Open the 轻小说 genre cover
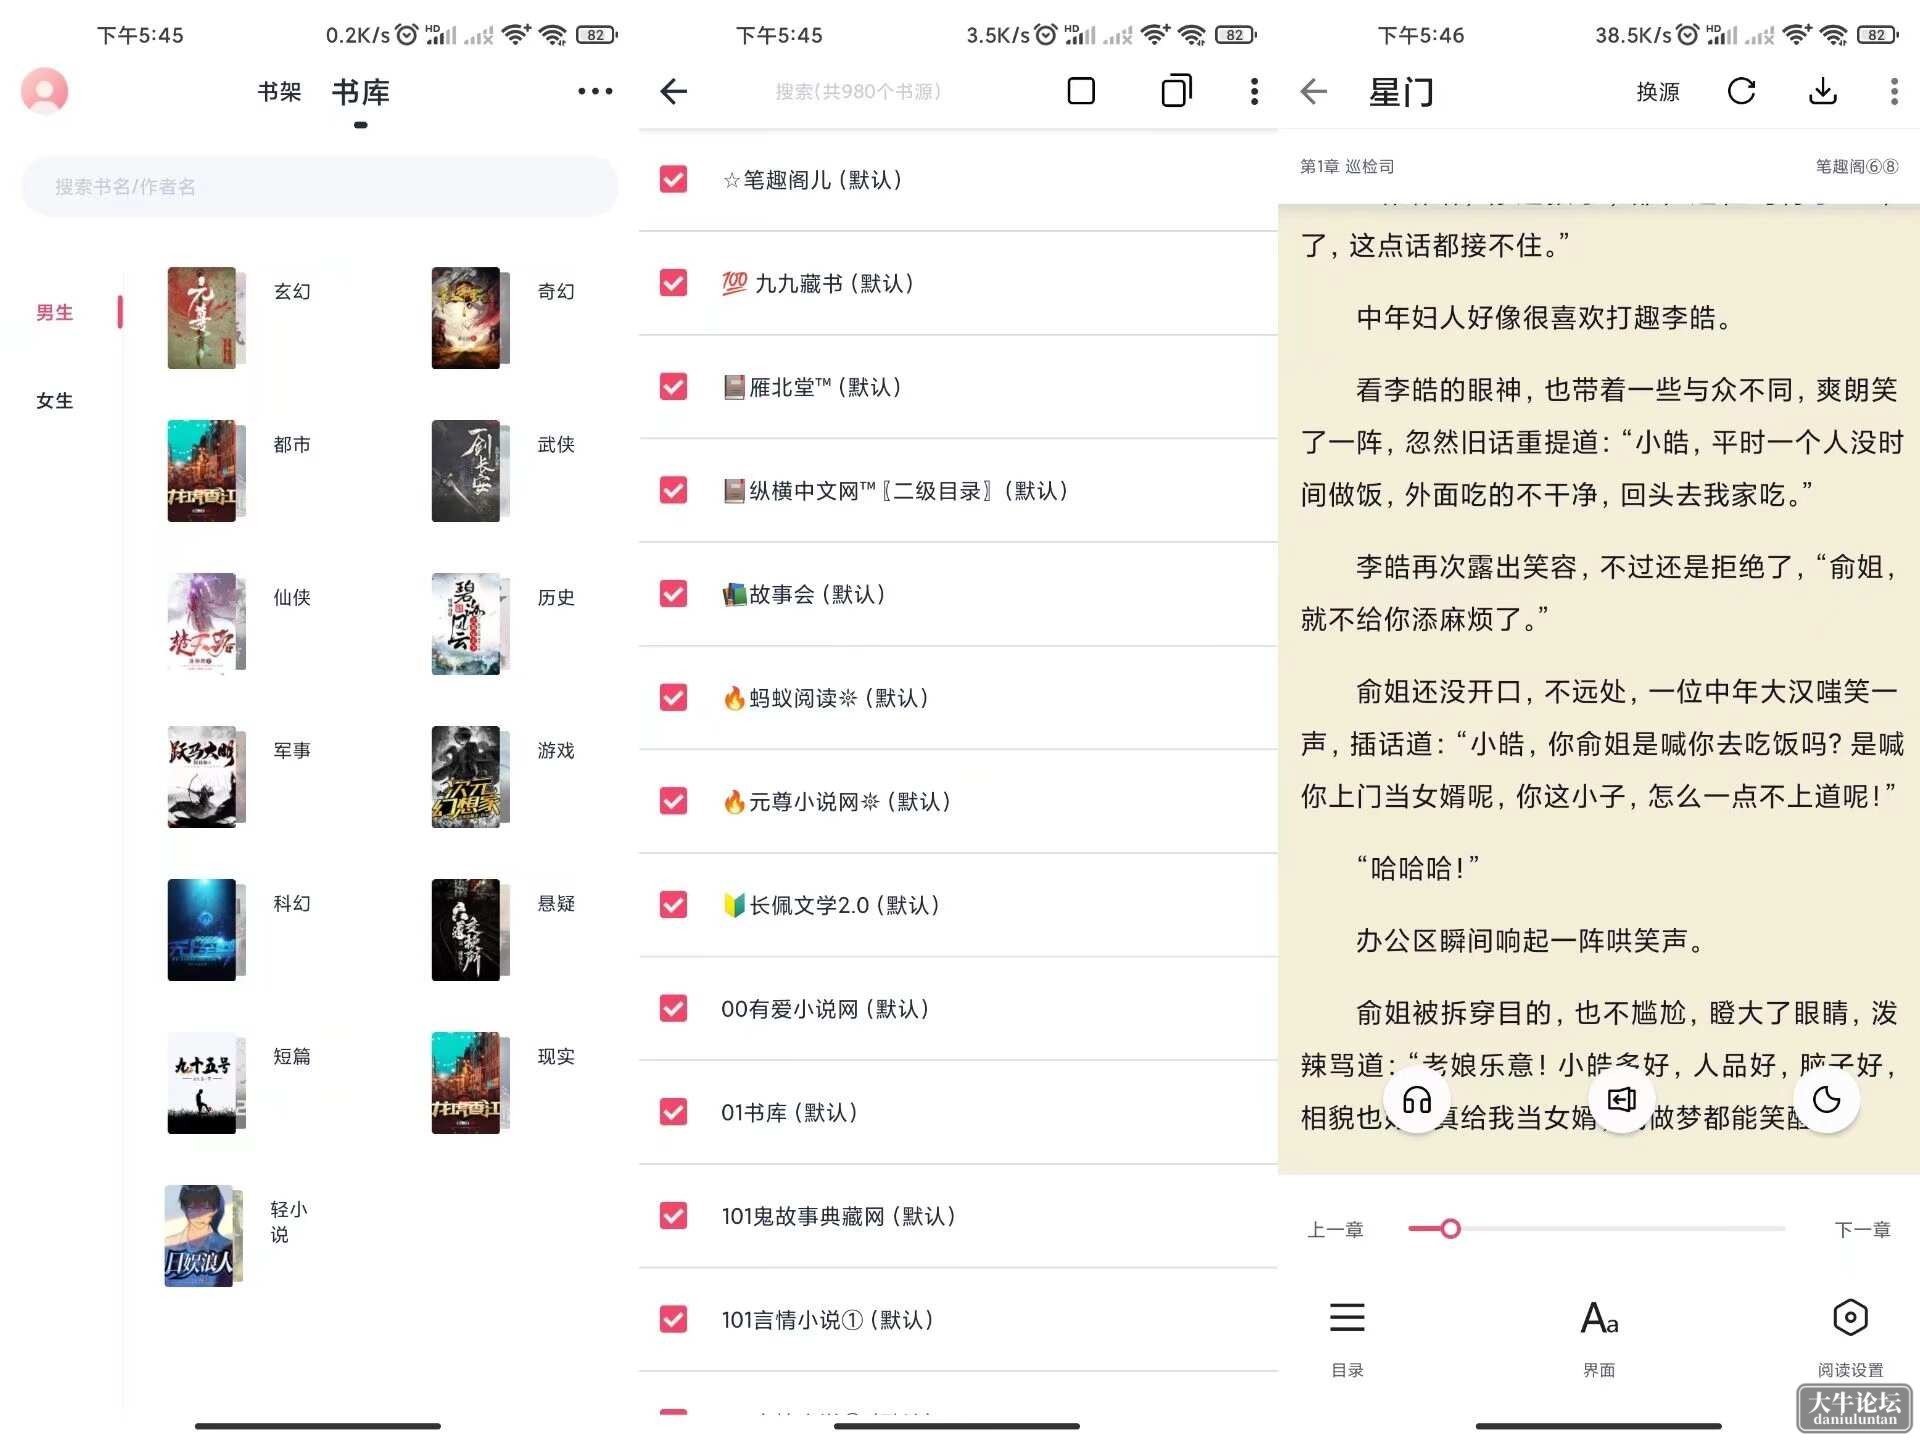Screen dimensions: 1920x1440 point(203,1236)
